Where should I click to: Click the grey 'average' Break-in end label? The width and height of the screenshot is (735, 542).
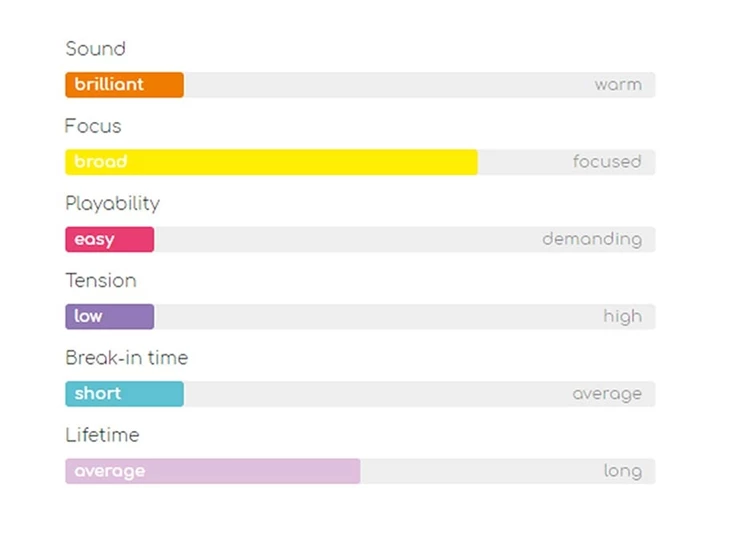[607, 394]
